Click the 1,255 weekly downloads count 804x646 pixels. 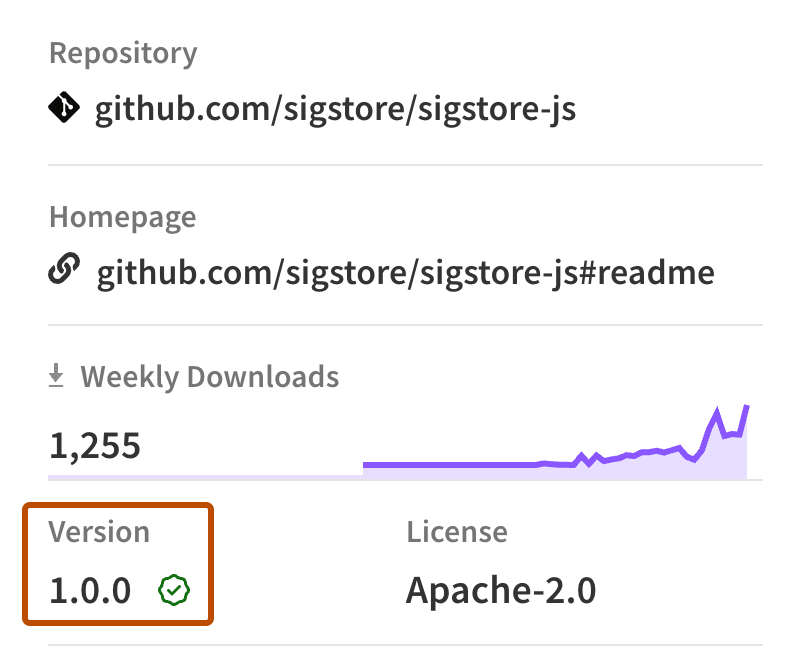click(x=95, y=445)
